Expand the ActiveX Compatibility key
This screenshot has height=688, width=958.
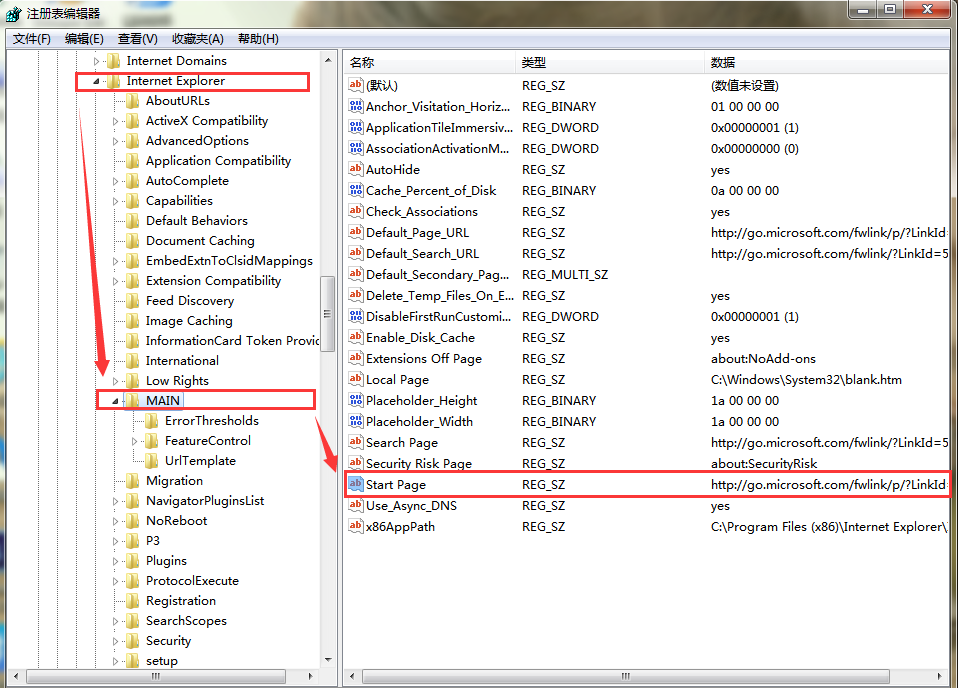click(115, 121)
